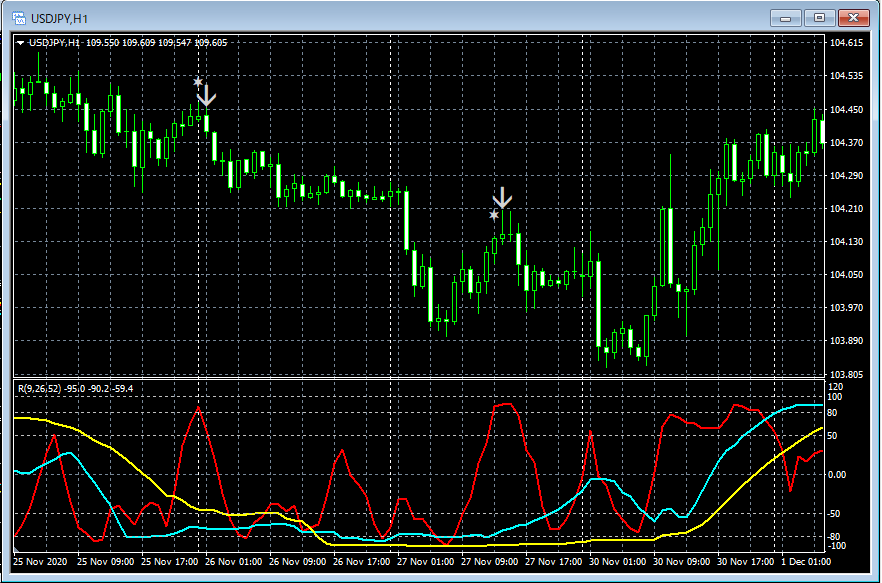Click the '27 Nov 09:00' time axis label

point(490,562)
